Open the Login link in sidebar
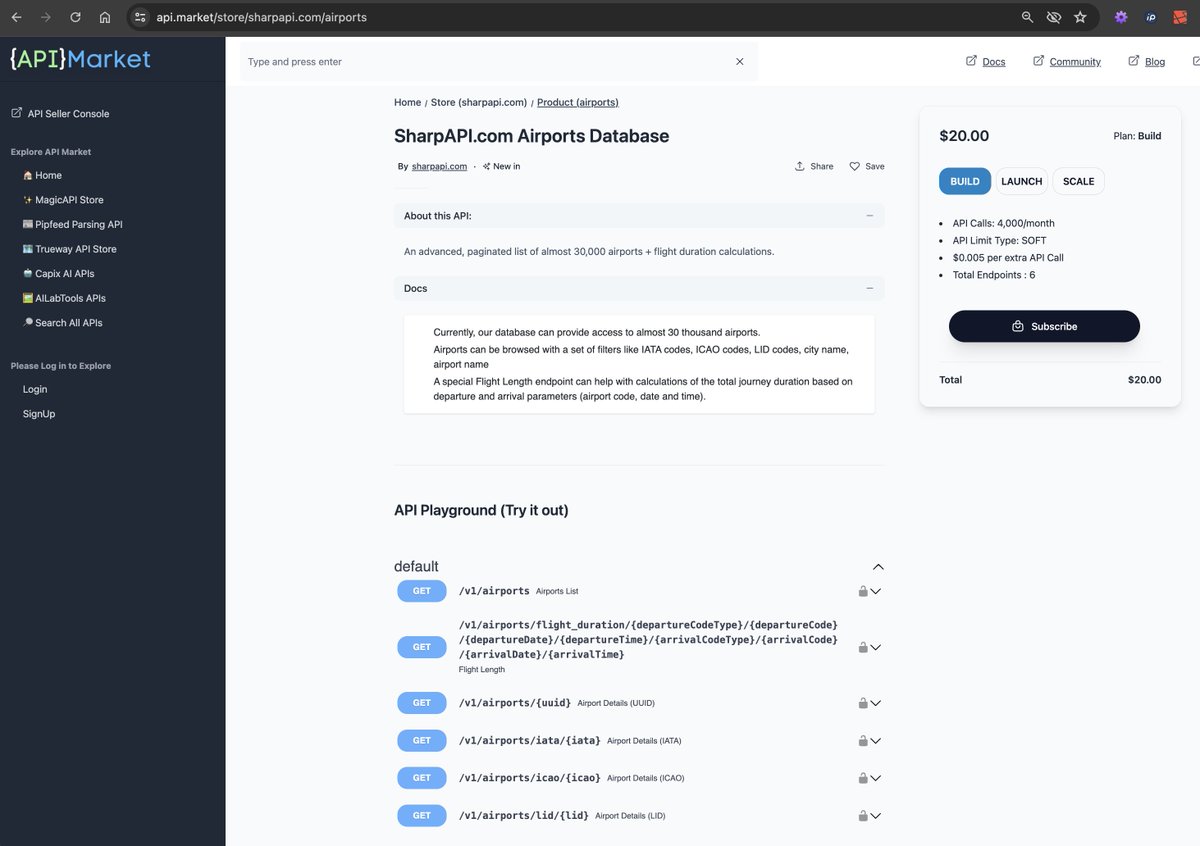 tap(35, 389)
